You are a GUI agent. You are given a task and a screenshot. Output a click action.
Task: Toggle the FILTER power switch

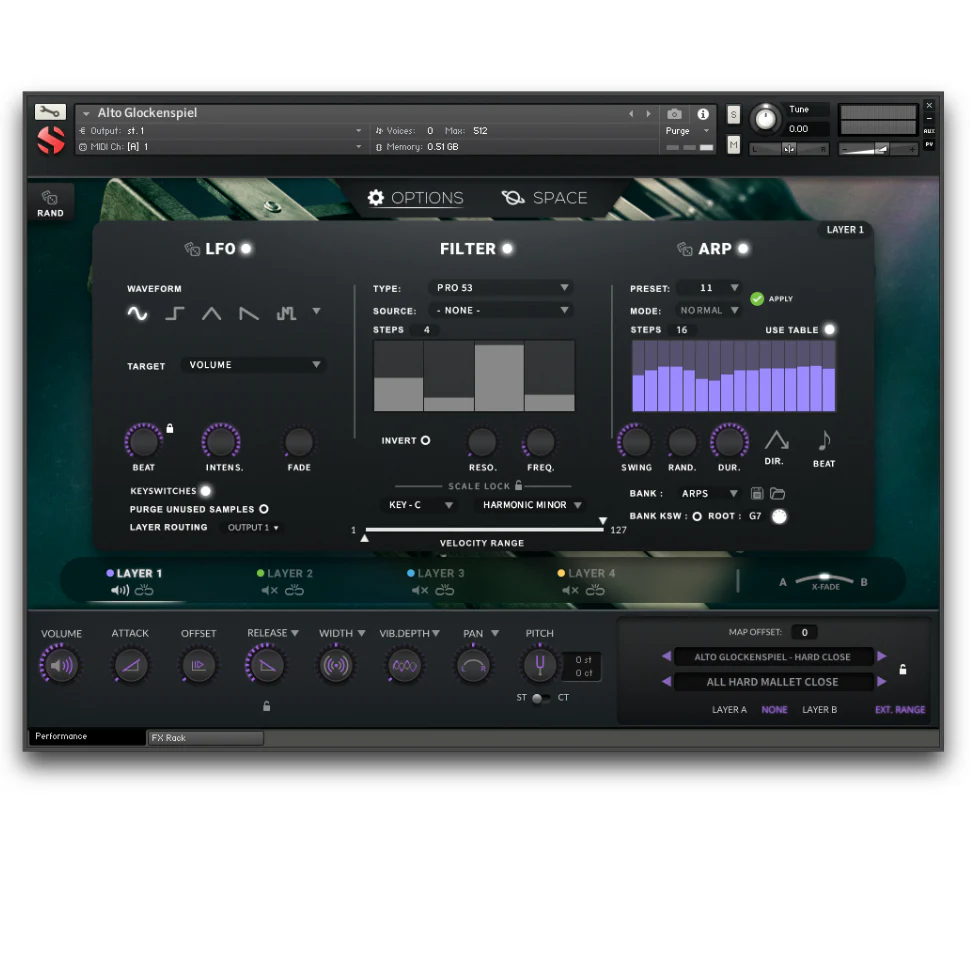[507, 249]
